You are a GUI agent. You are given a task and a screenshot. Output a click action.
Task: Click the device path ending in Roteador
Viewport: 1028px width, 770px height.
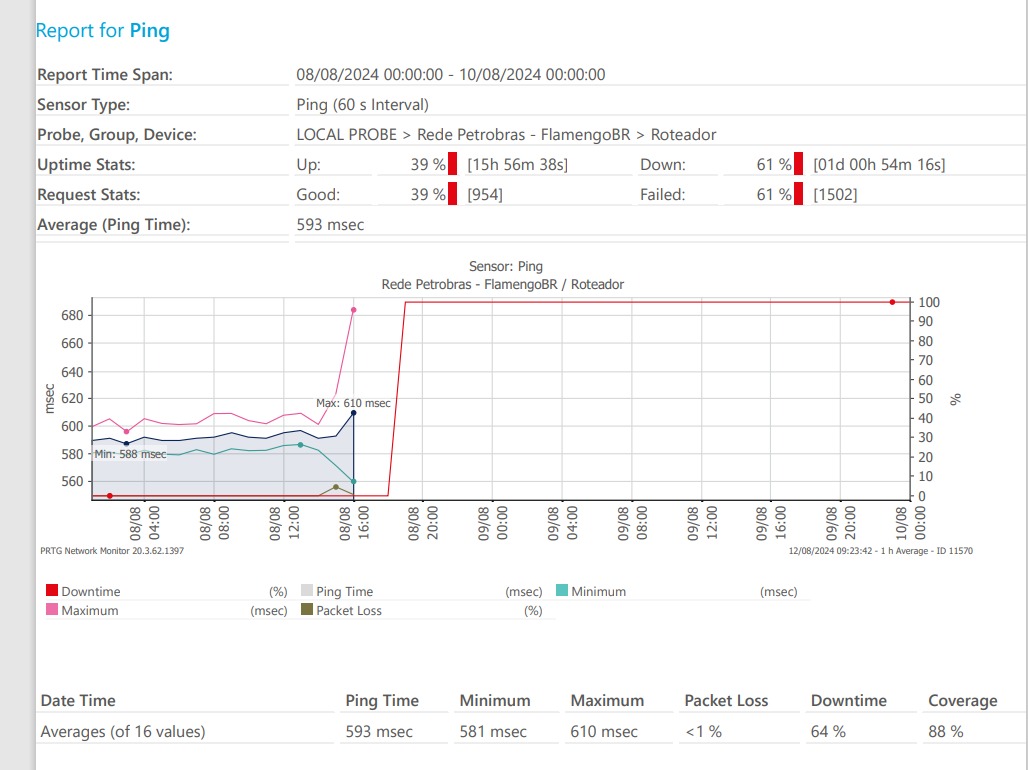pos(506,135)
